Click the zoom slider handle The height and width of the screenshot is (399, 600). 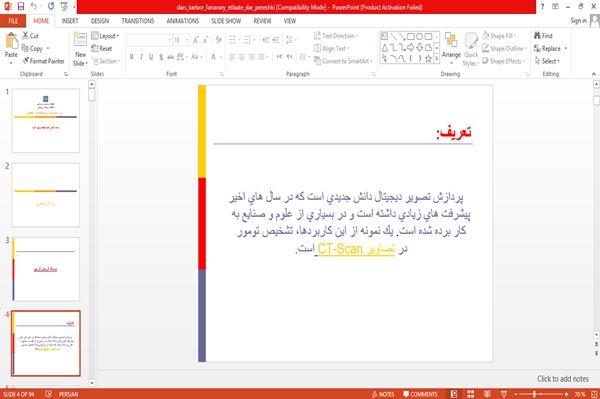click(x=534, y=394)
